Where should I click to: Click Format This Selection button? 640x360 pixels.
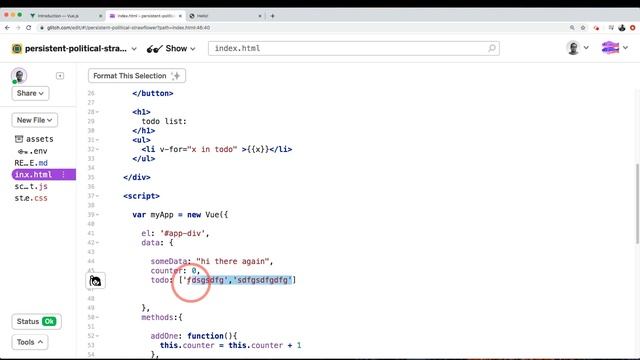(137, 76)
